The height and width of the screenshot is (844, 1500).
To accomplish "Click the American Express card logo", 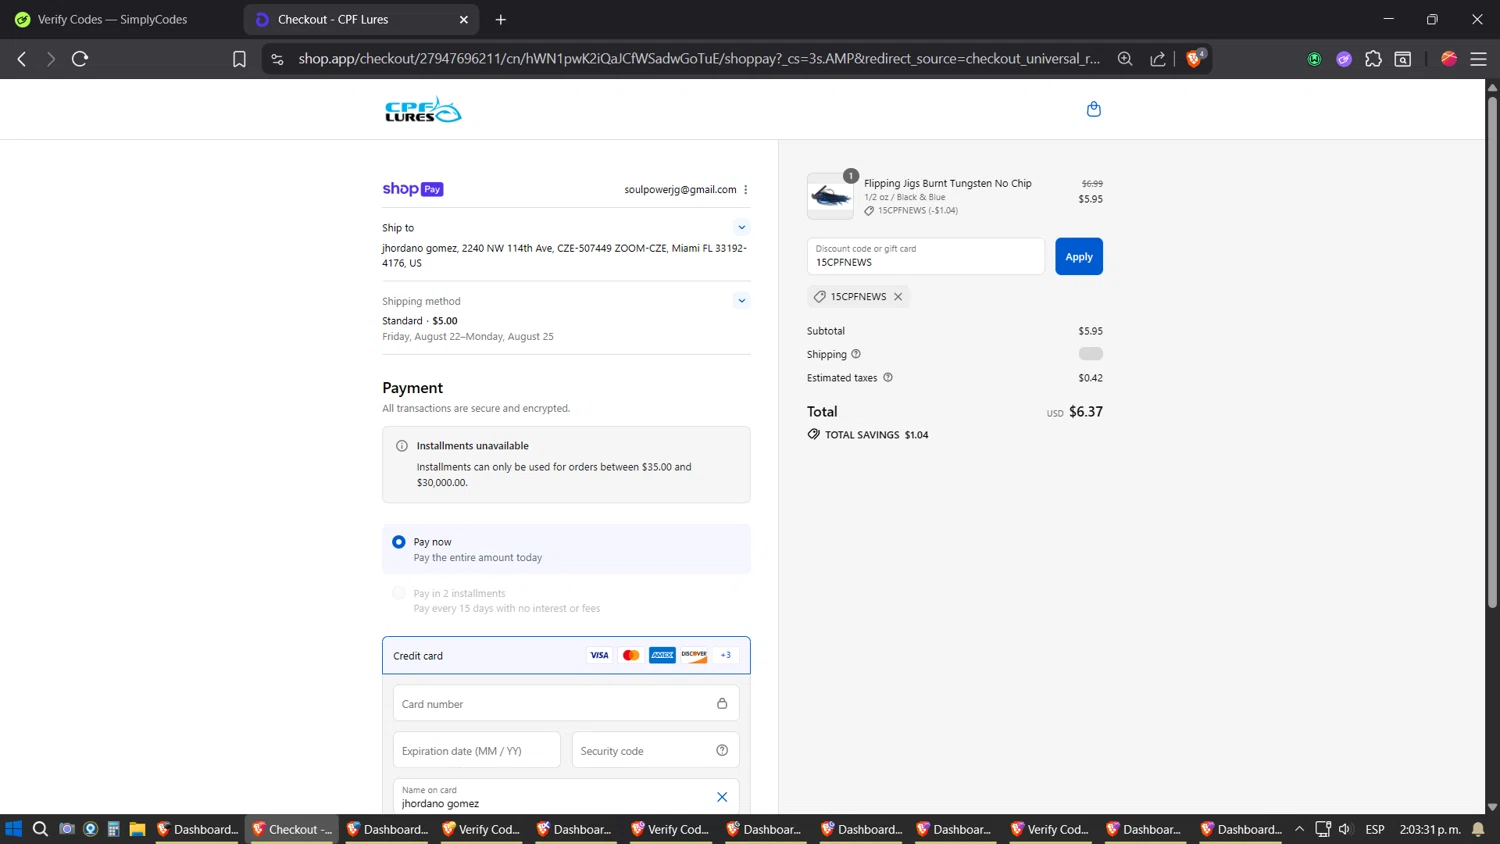I will (x=662, y=655).
